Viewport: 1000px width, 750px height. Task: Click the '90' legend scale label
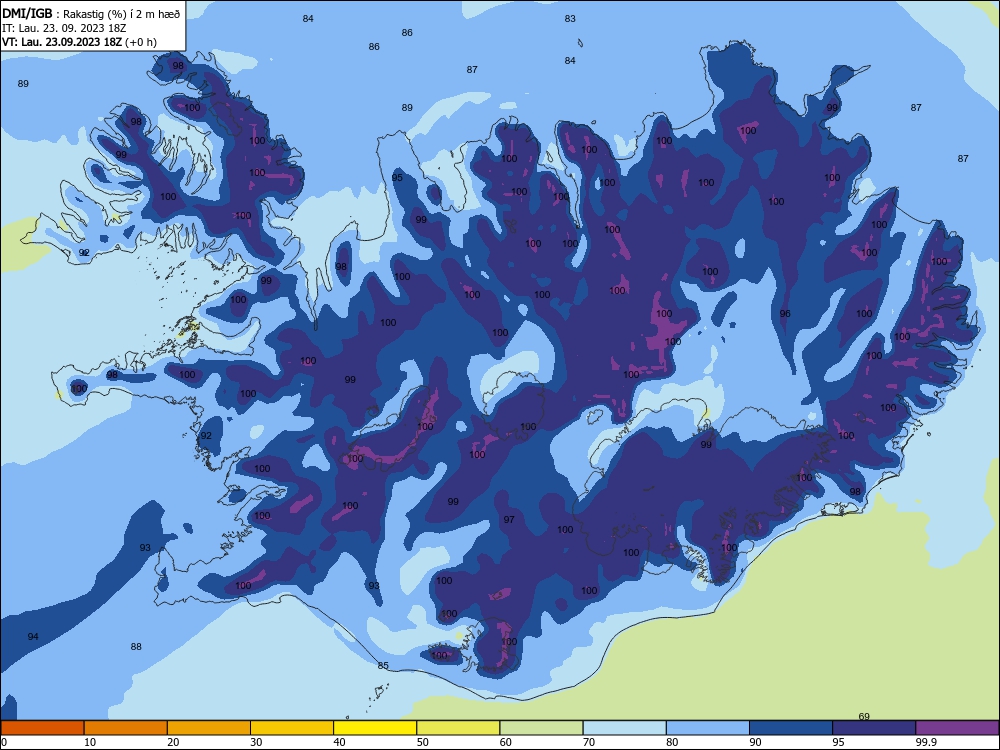tap(755, 742)
